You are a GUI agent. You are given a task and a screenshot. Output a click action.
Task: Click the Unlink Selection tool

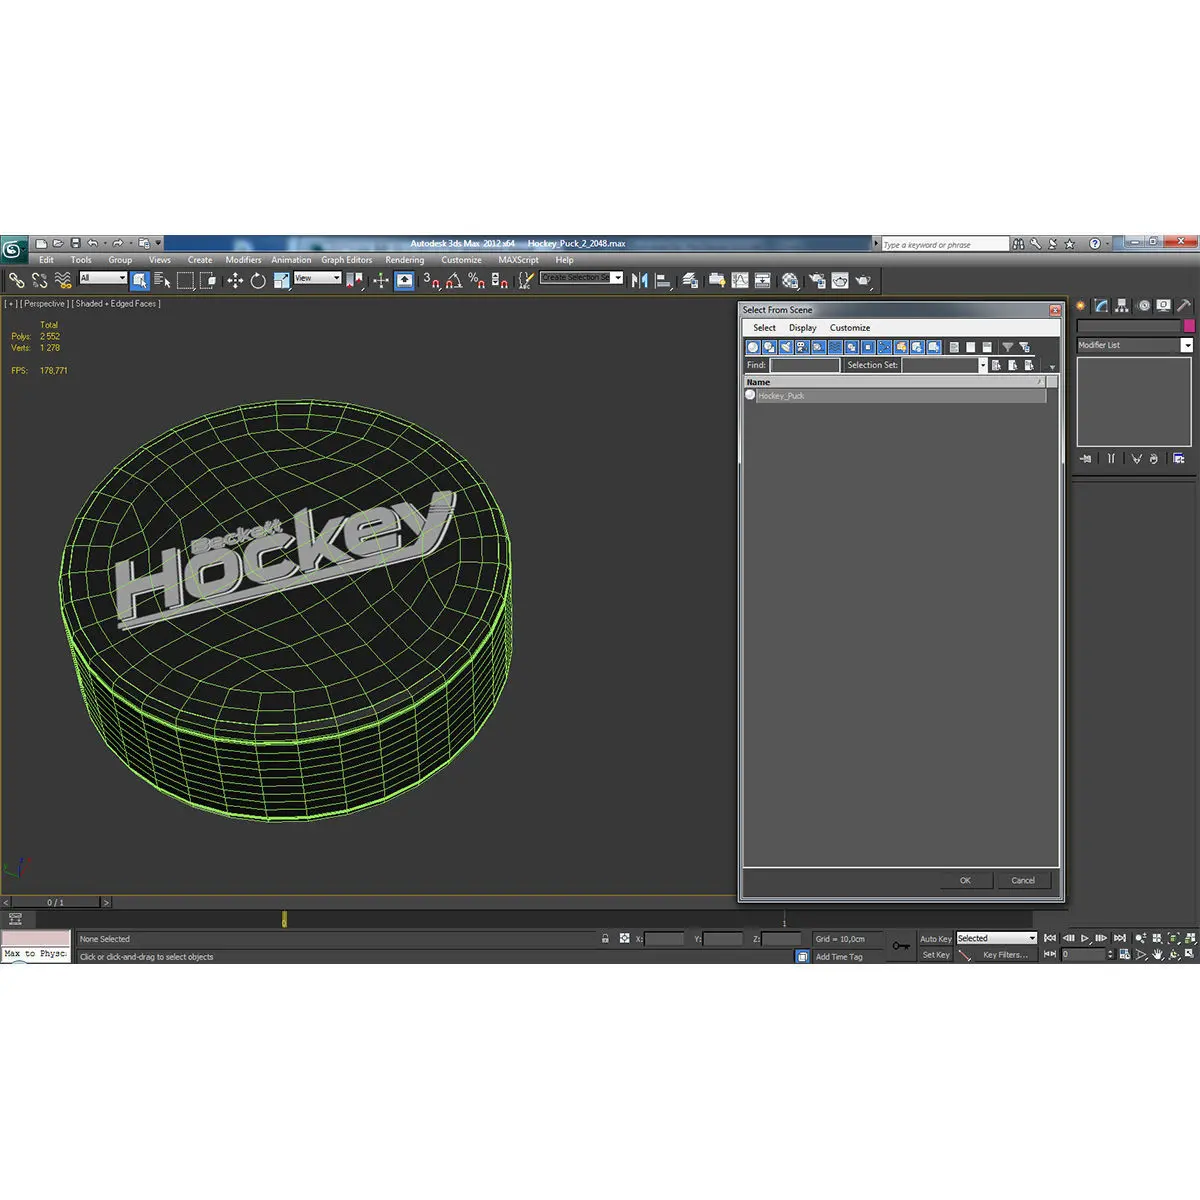40,281
